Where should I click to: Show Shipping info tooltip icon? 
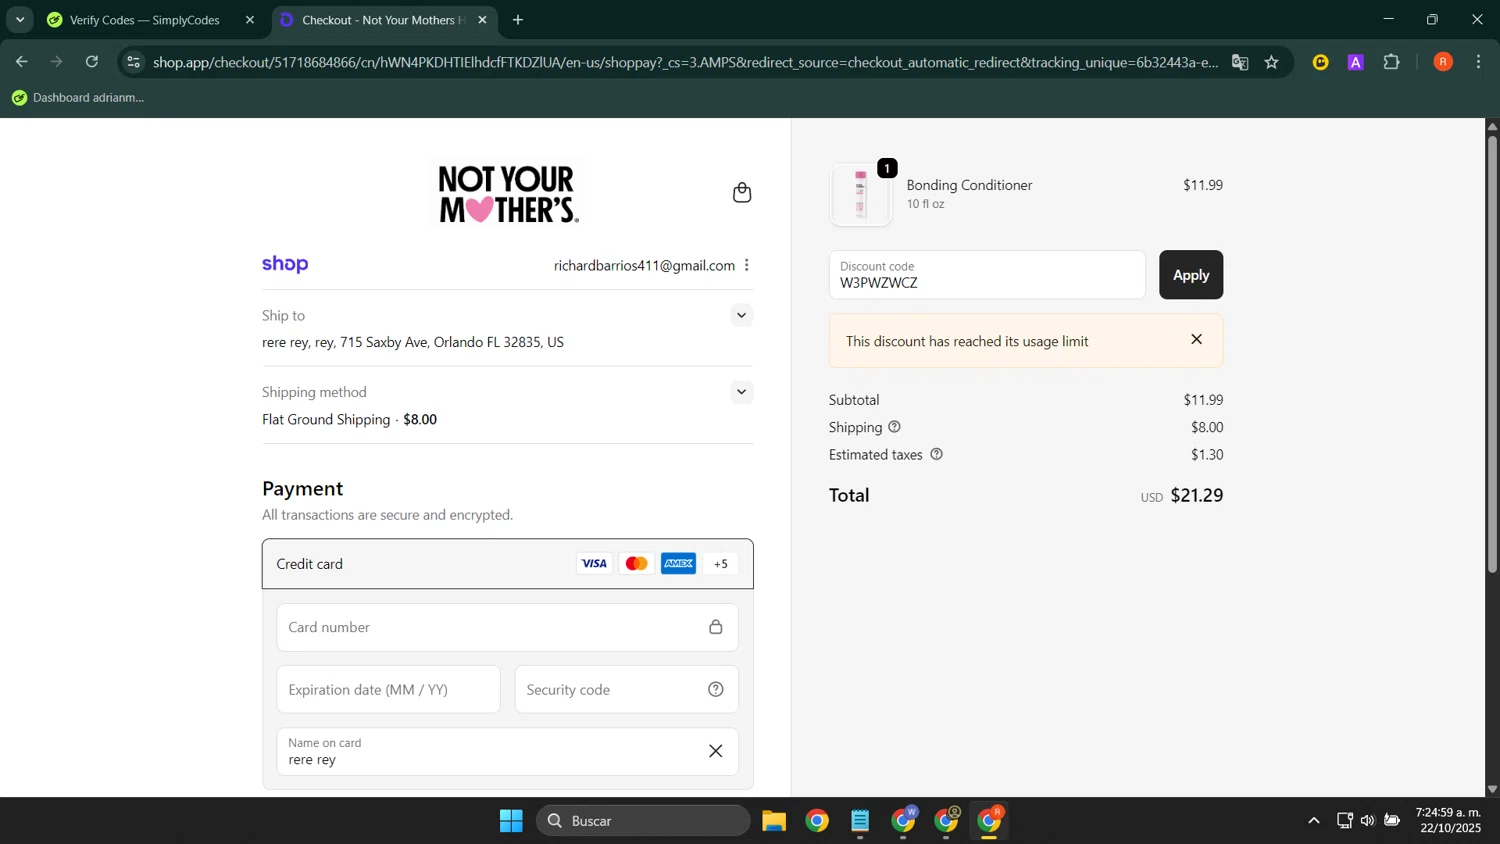click(894, 427)
